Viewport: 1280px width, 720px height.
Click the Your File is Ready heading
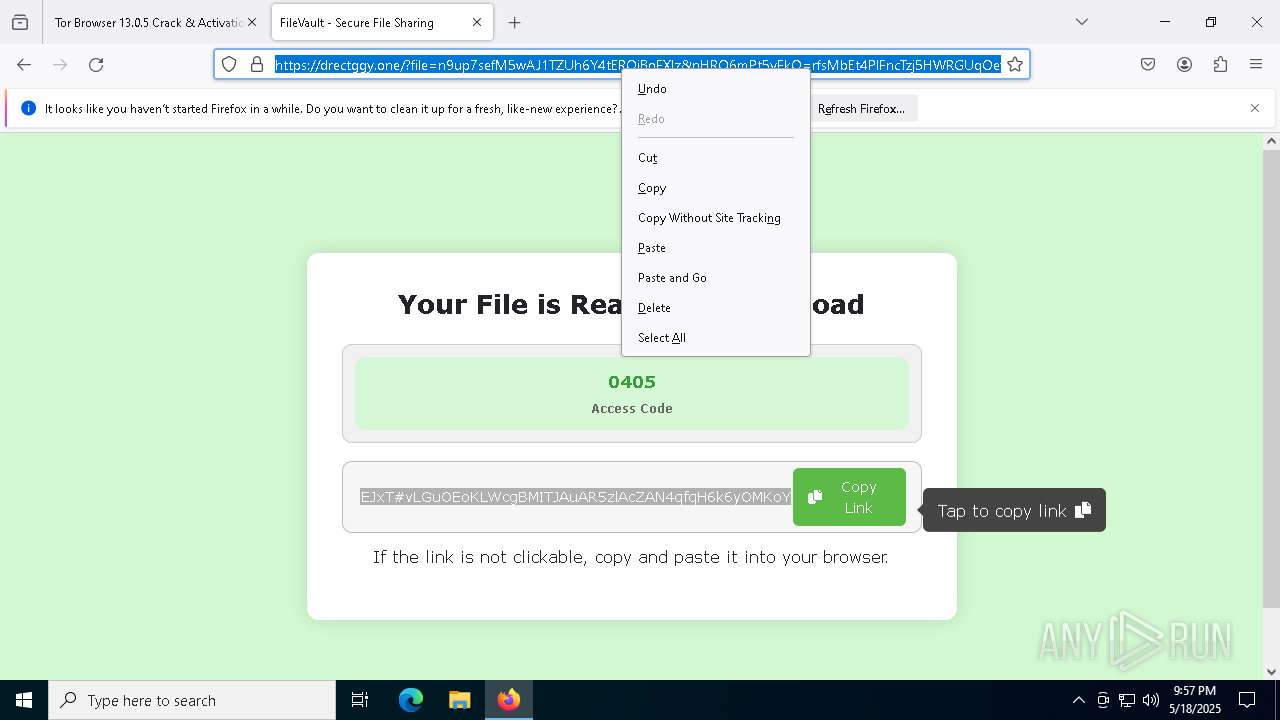tap(631, 304)
